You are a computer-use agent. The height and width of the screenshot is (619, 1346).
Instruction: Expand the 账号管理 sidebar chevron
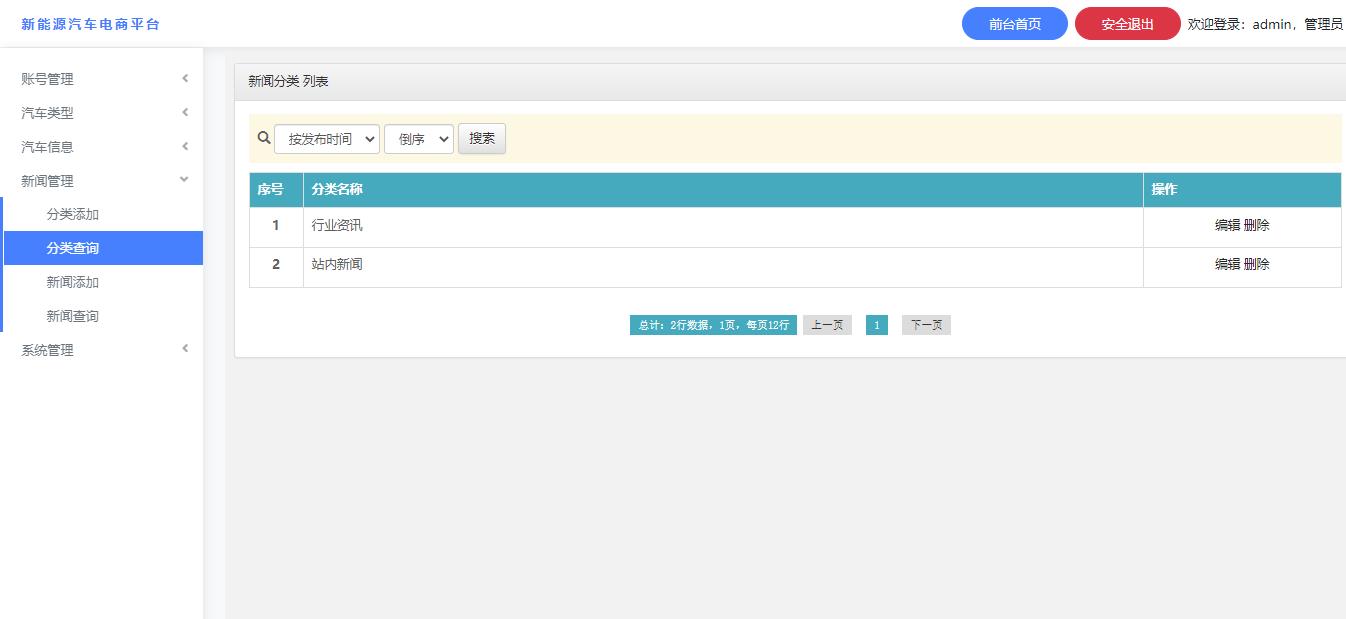(185, 79)
